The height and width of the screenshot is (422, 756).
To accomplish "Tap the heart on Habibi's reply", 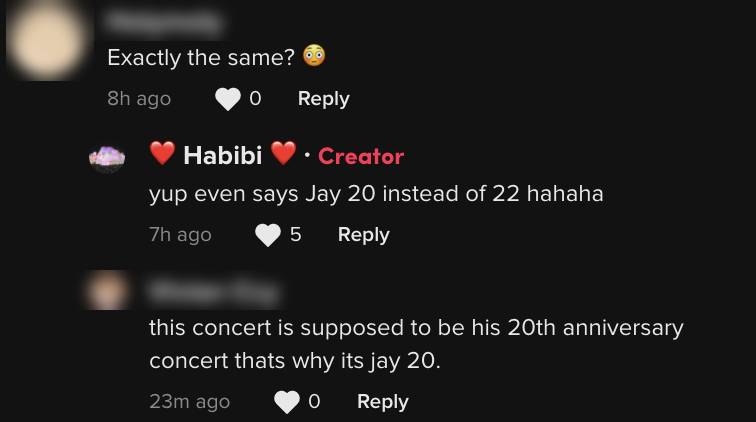I will coord(268,235).
